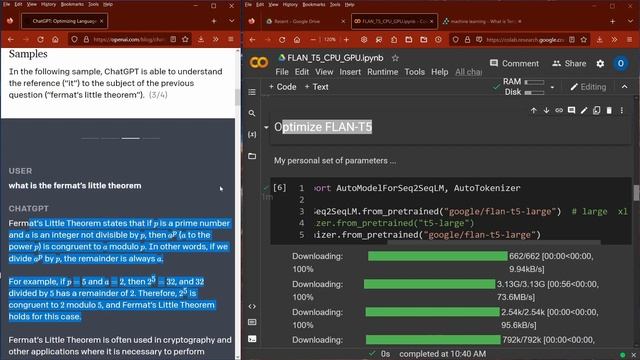This screenshot has width=640, height=360.
Task: Open the Colab account avatar
Action: pos(620,64)
